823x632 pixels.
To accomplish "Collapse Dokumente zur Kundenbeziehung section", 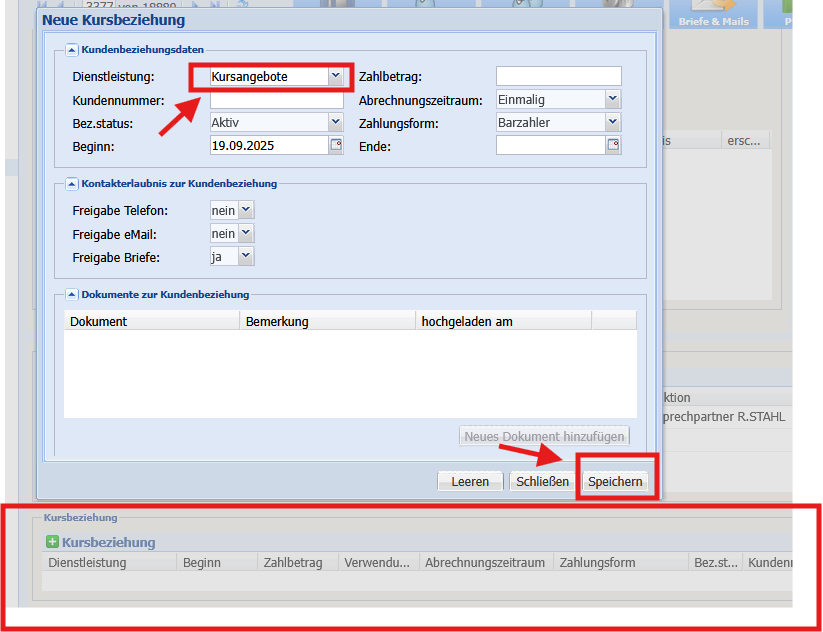I will tap(72, 295).
